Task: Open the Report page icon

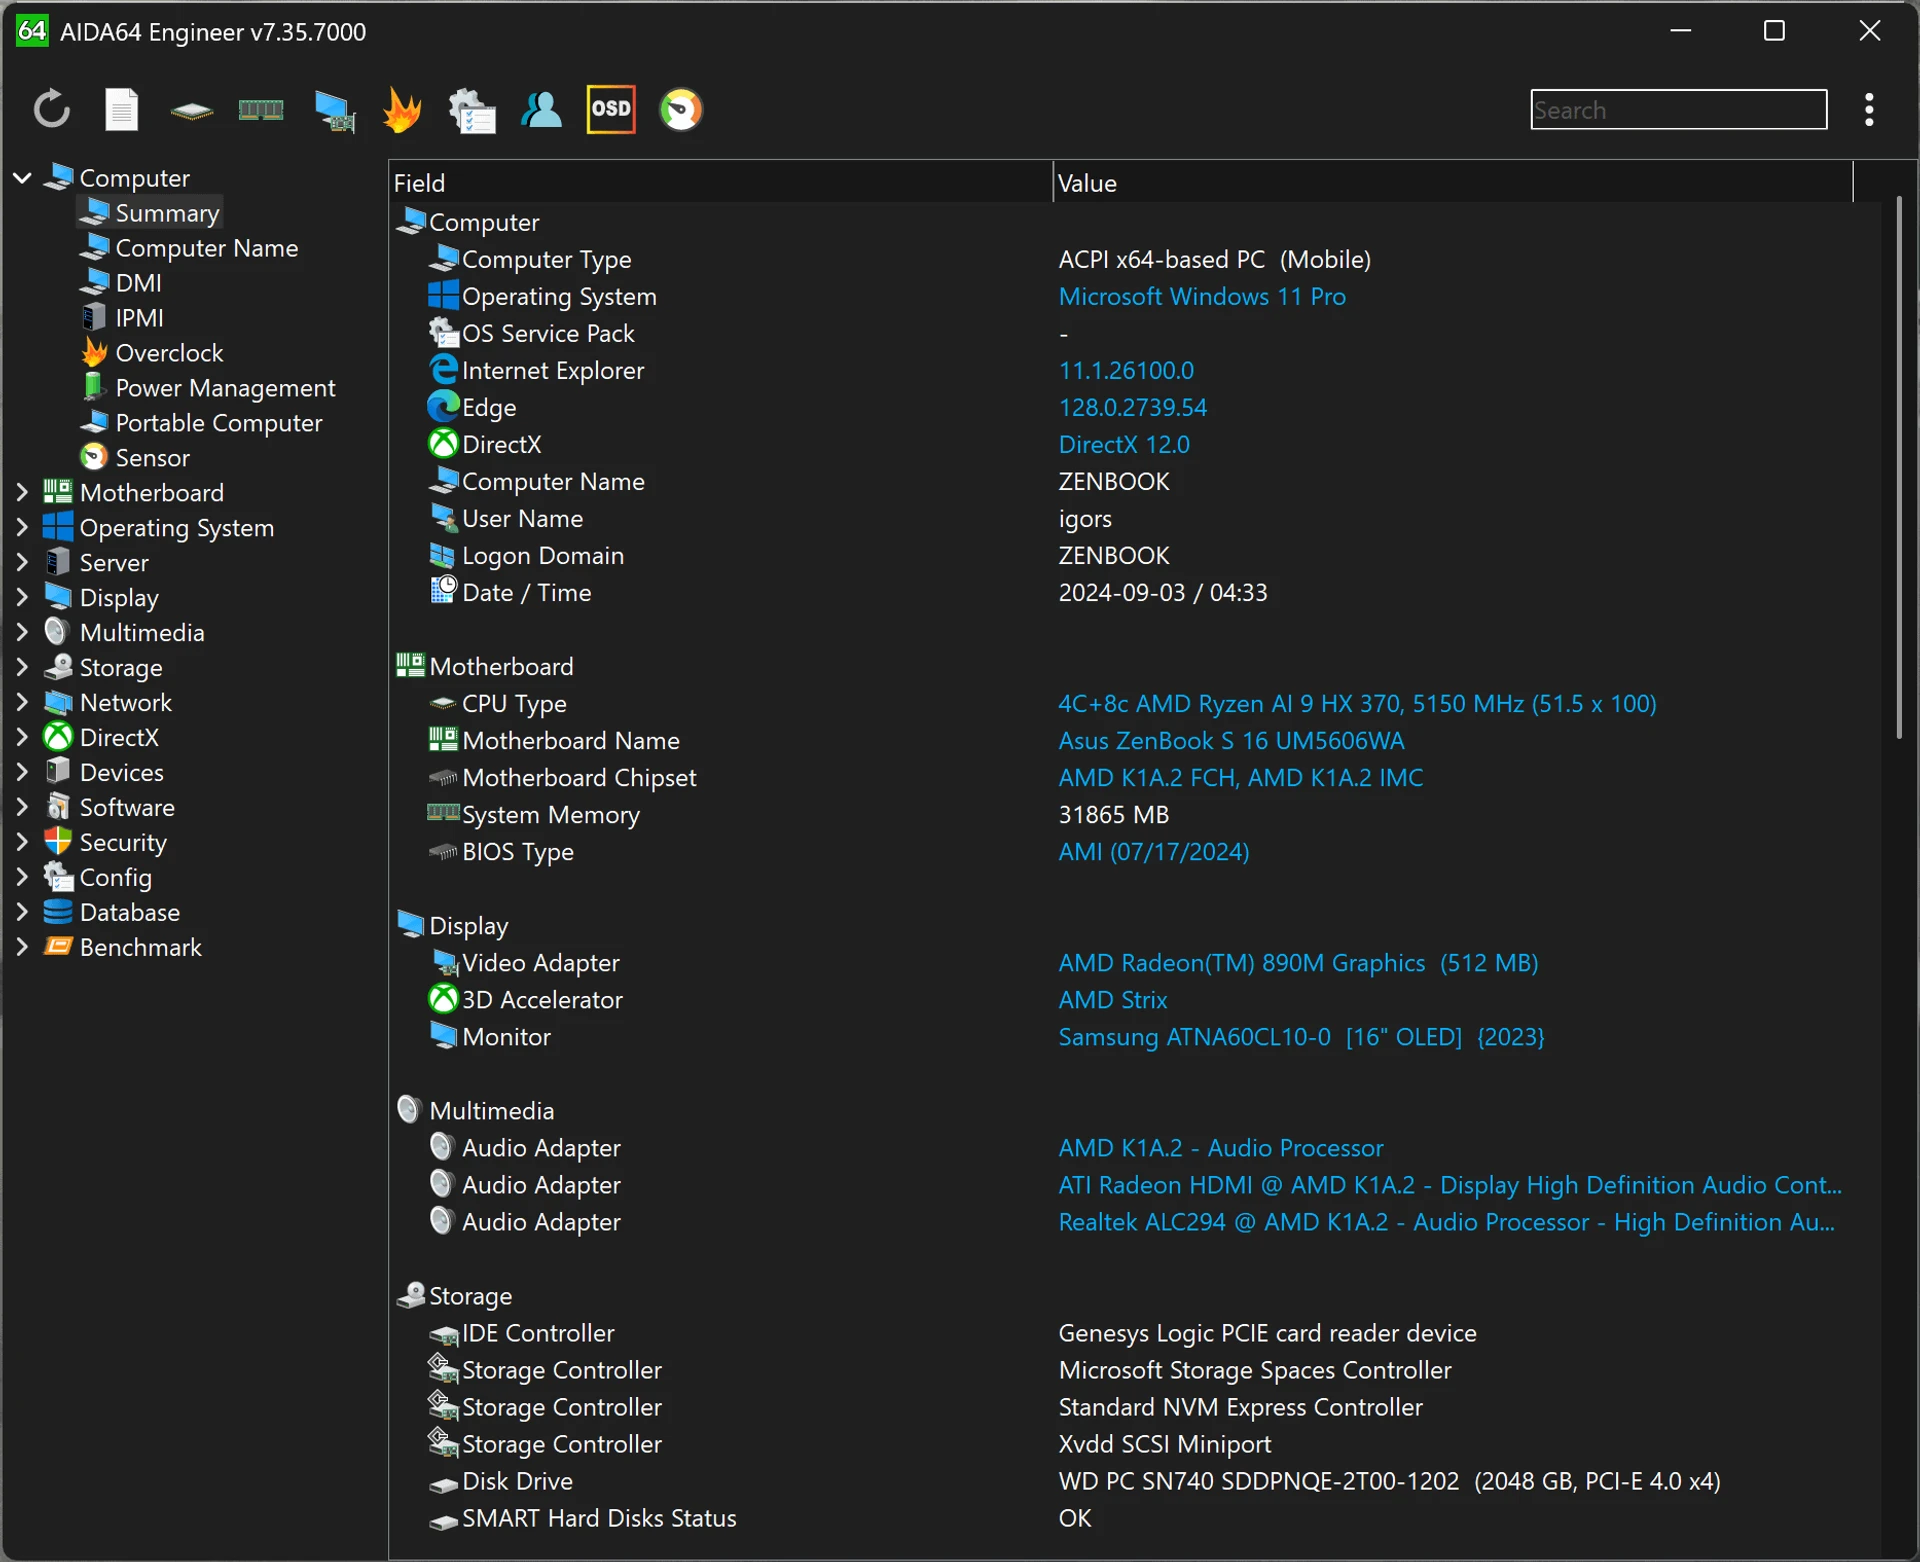Action: tap(122, 109)
